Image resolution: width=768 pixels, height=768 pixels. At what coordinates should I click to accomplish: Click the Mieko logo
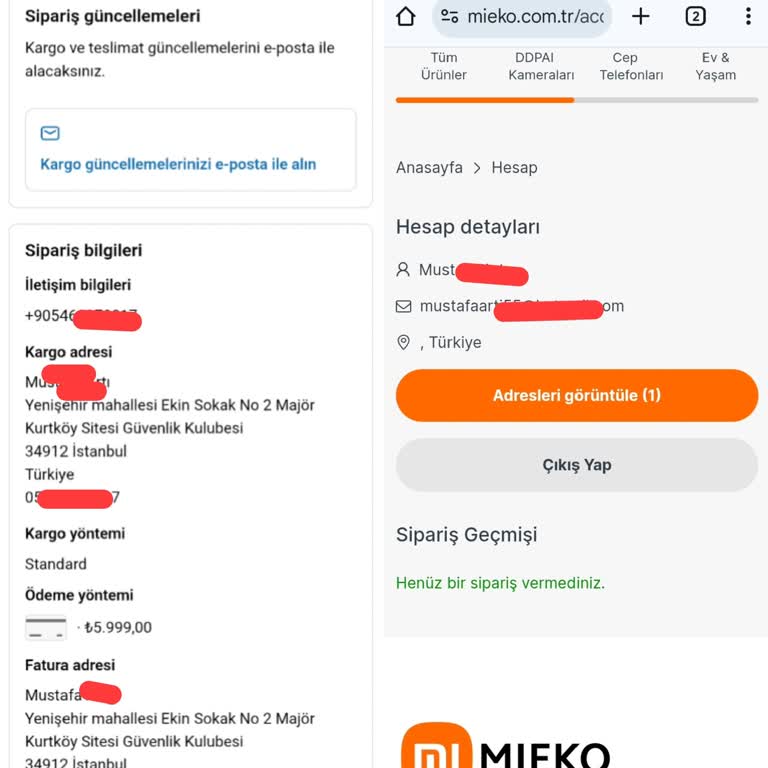505,750
